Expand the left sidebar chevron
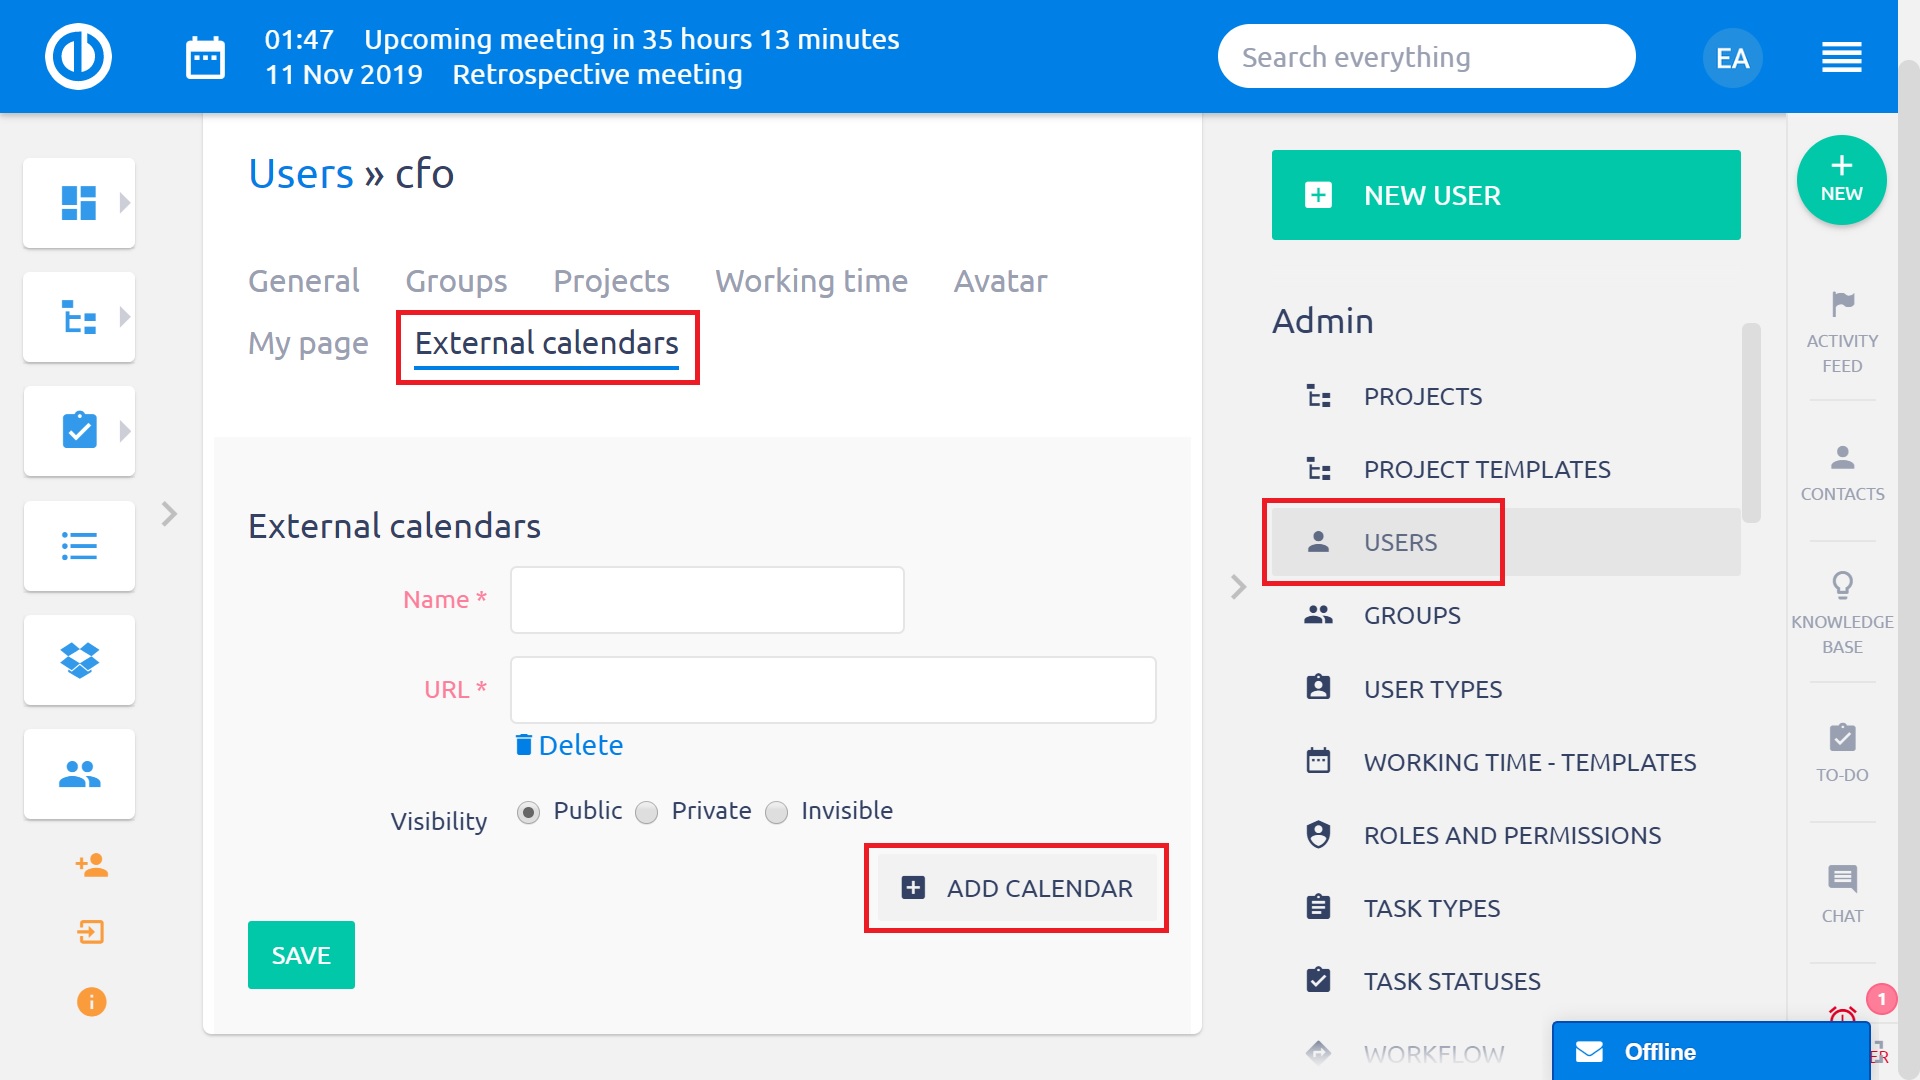Viewport: 1920px width, 1080px height. click(x=169, y=514)
